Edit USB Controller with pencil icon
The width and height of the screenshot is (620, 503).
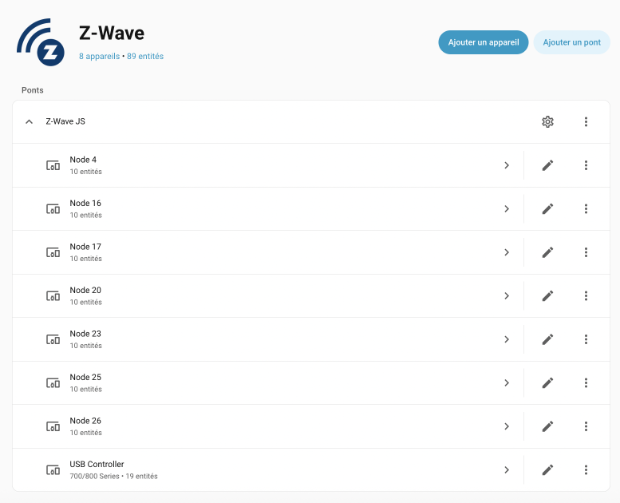coord(547,470)
